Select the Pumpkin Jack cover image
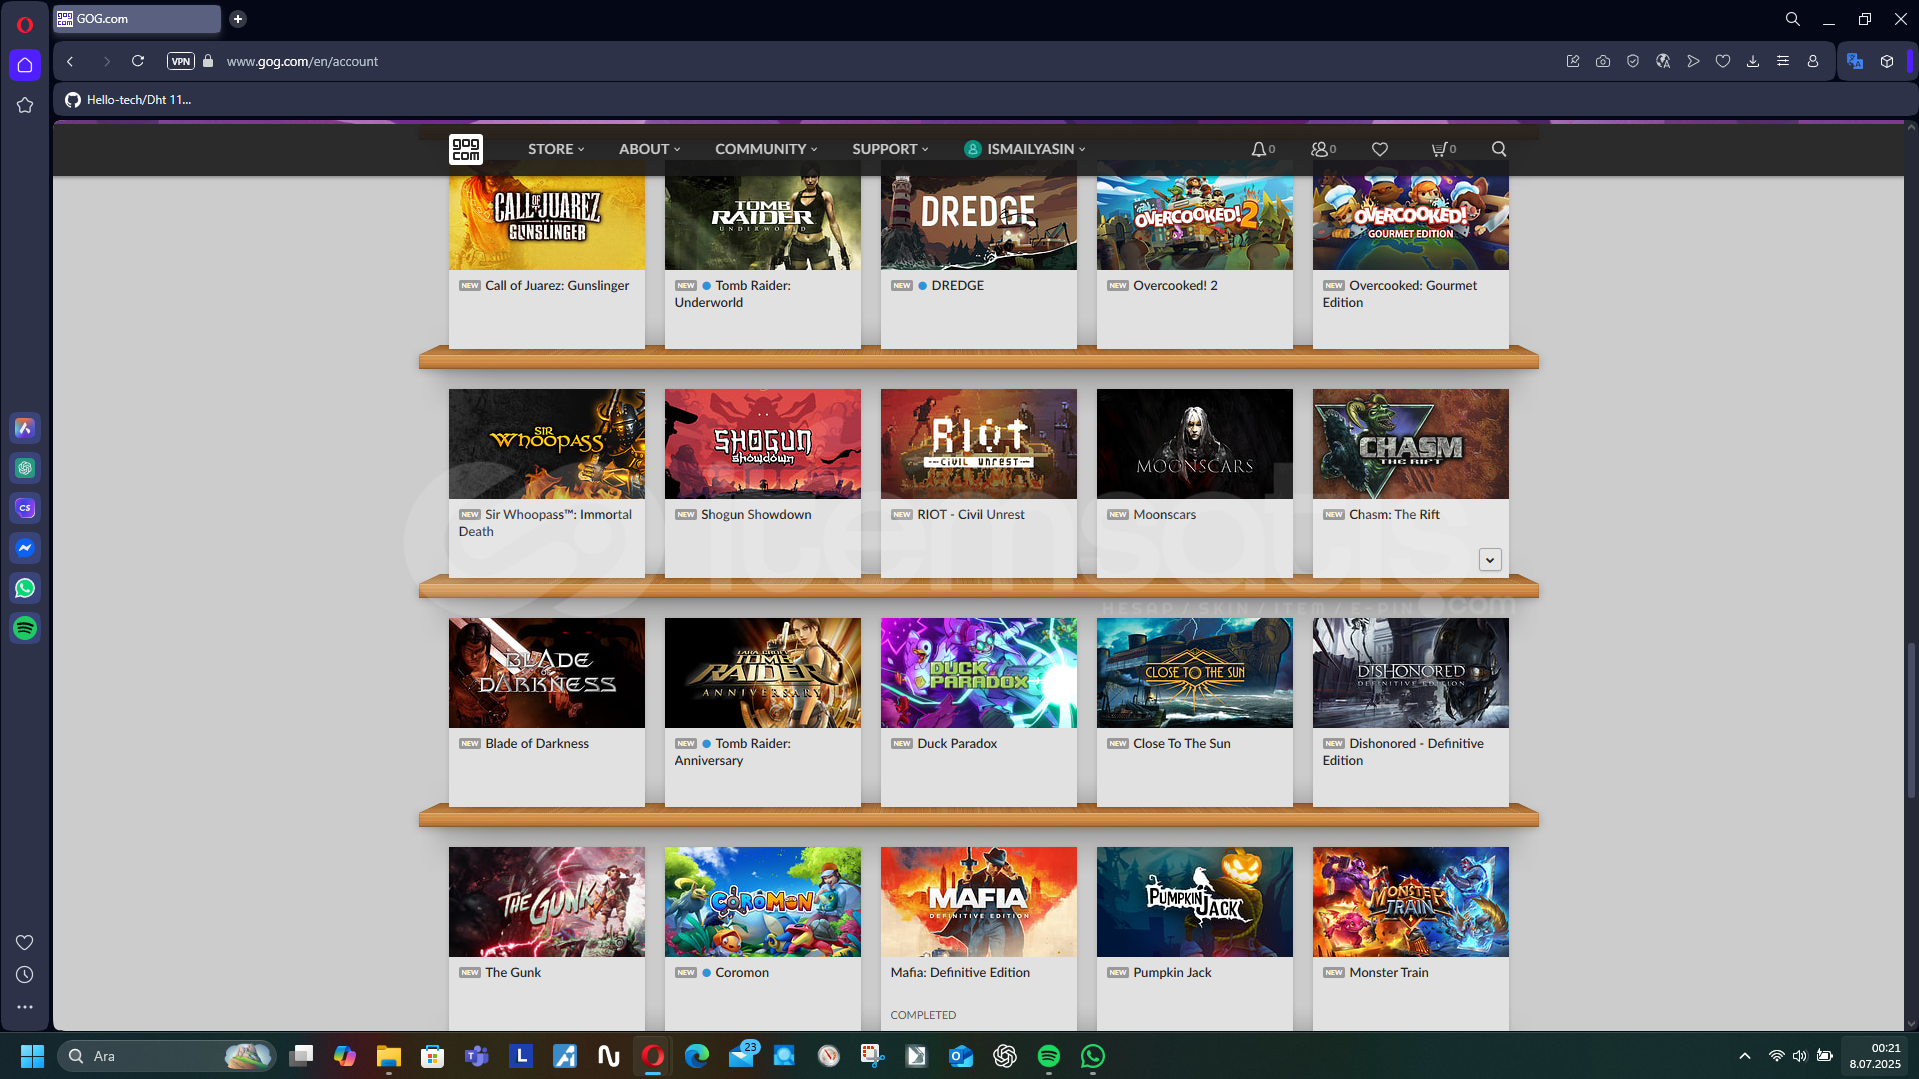This screenshot has width=1919, height=1079. 1195,902
